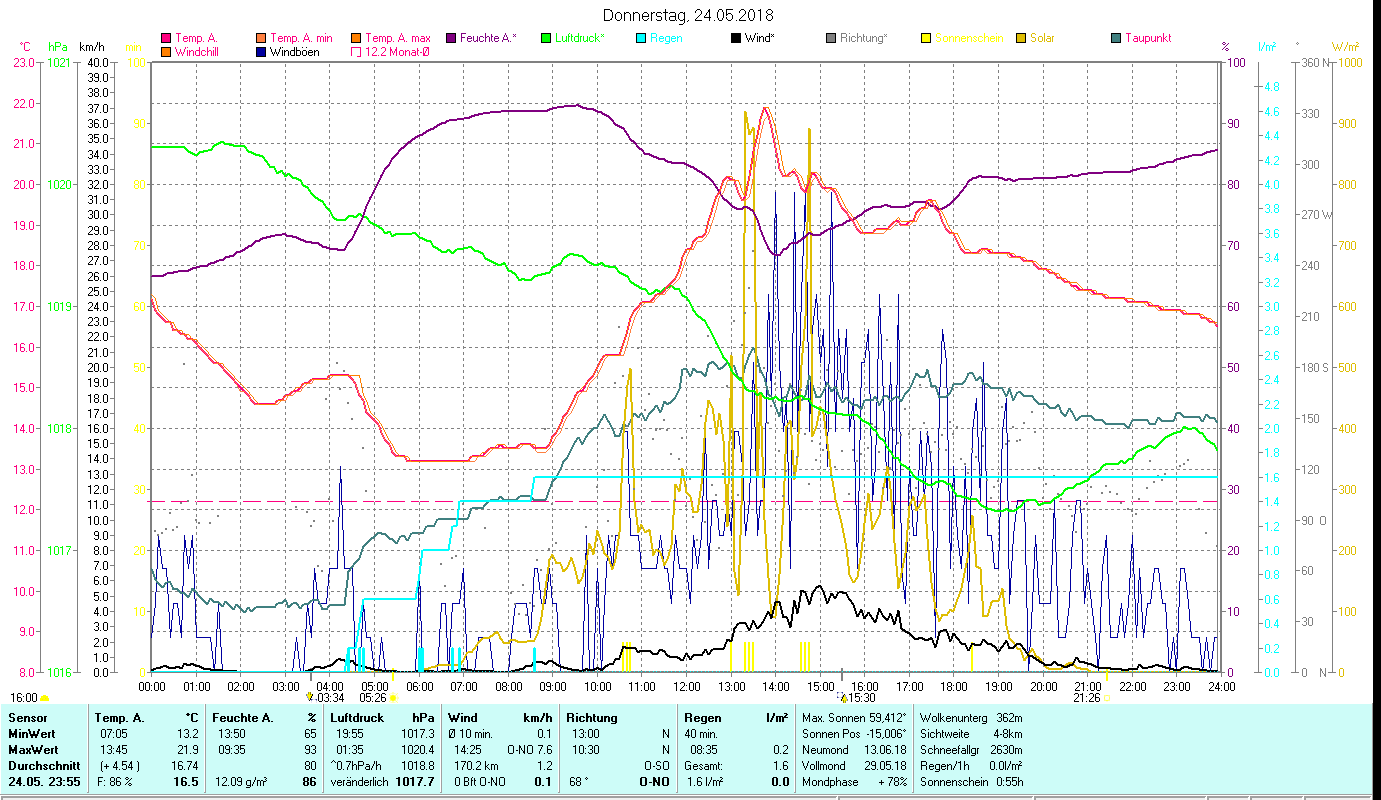Pick the cyan Regen legend swatch
1381x800 pixels.
[641, 38]
